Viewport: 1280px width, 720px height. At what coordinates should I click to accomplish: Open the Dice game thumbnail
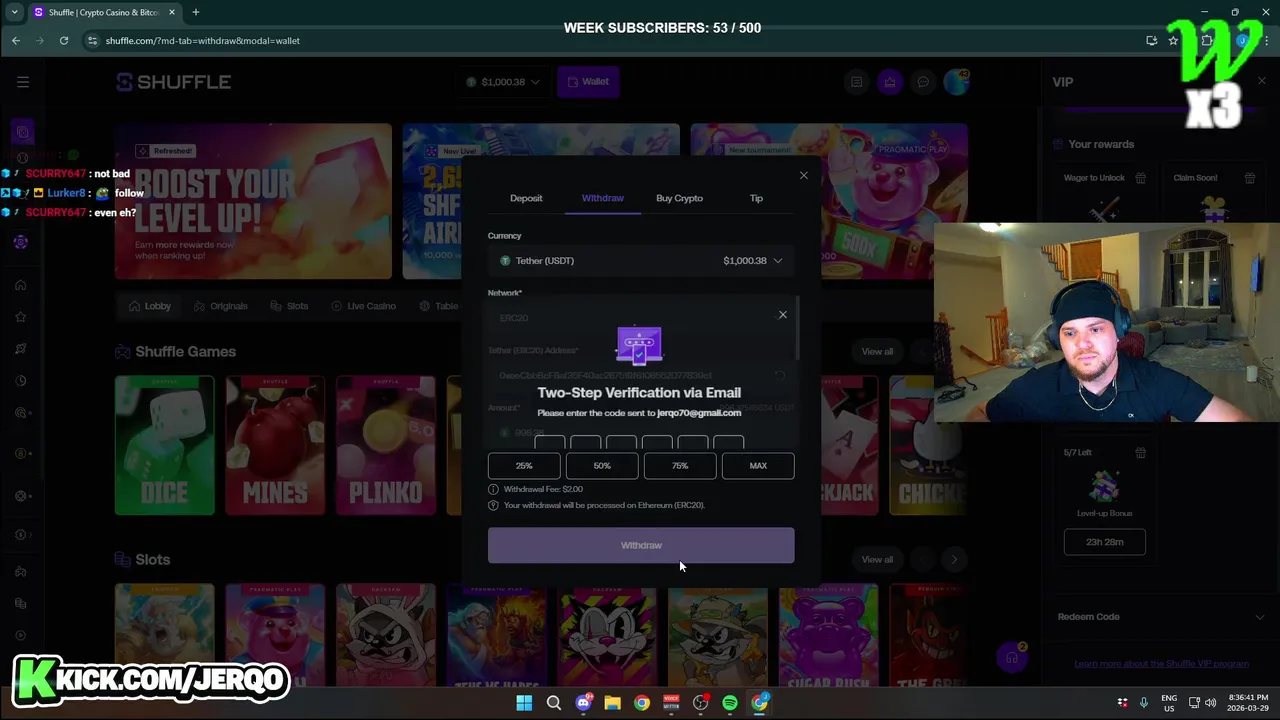coord(164,445)
